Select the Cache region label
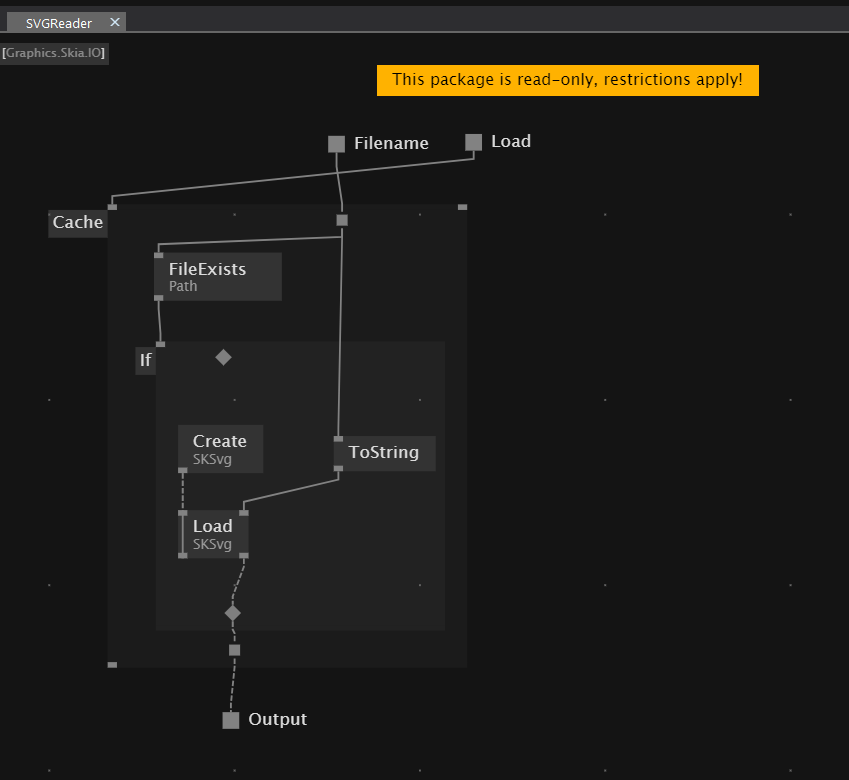This screenshot has height=780, width=849. (78, 222)
